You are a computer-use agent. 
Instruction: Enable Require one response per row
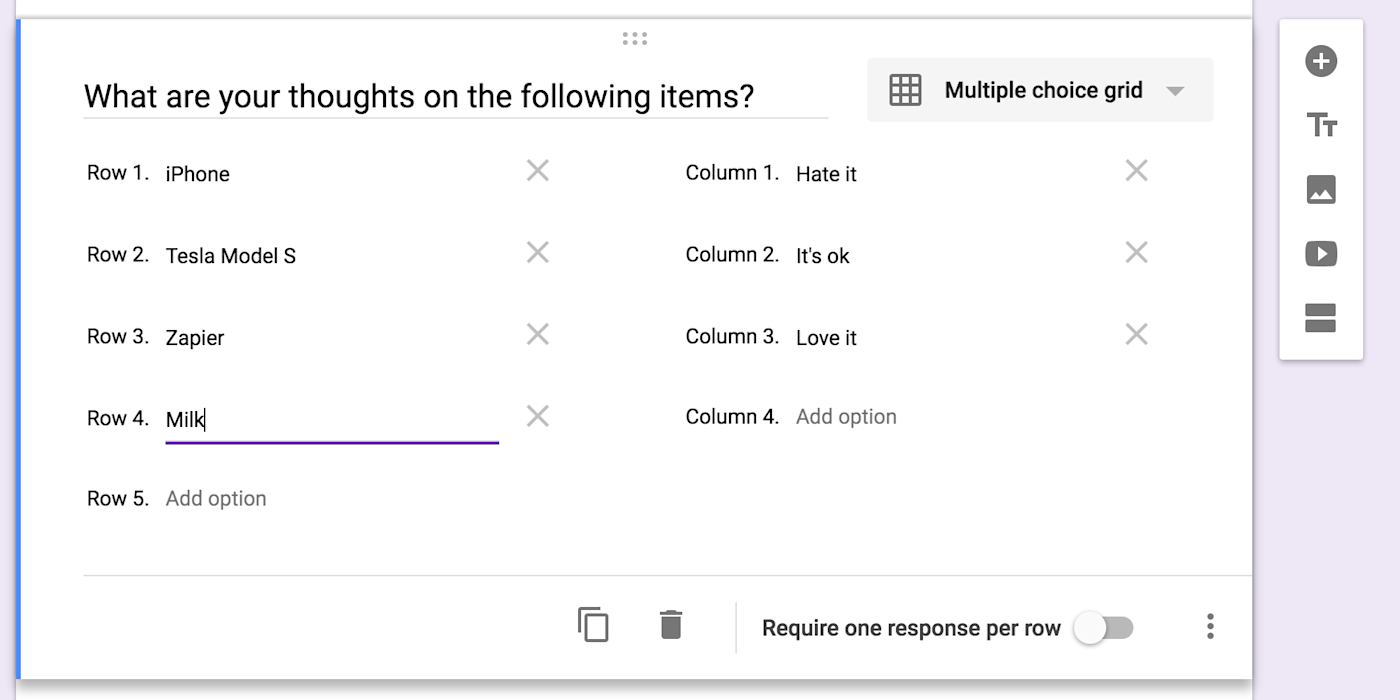[1104, 628]
